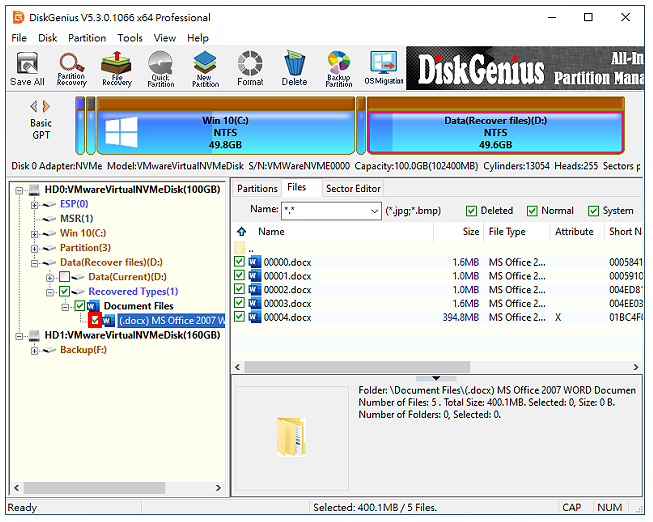The height and width of the screenshot is (522, 653).
Task: Sort file list by Attribute column
Action: click(x=577, y=232)
